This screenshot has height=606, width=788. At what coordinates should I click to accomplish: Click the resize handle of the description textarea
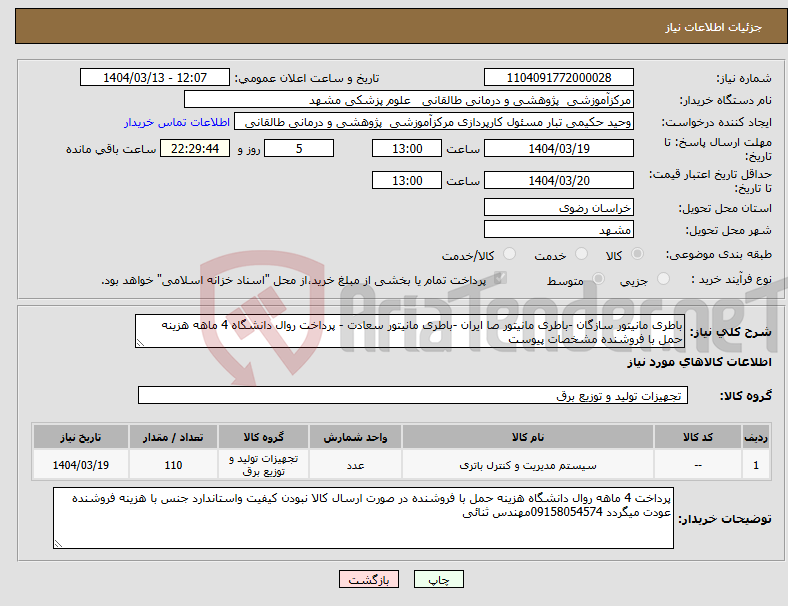click(140, 343)
